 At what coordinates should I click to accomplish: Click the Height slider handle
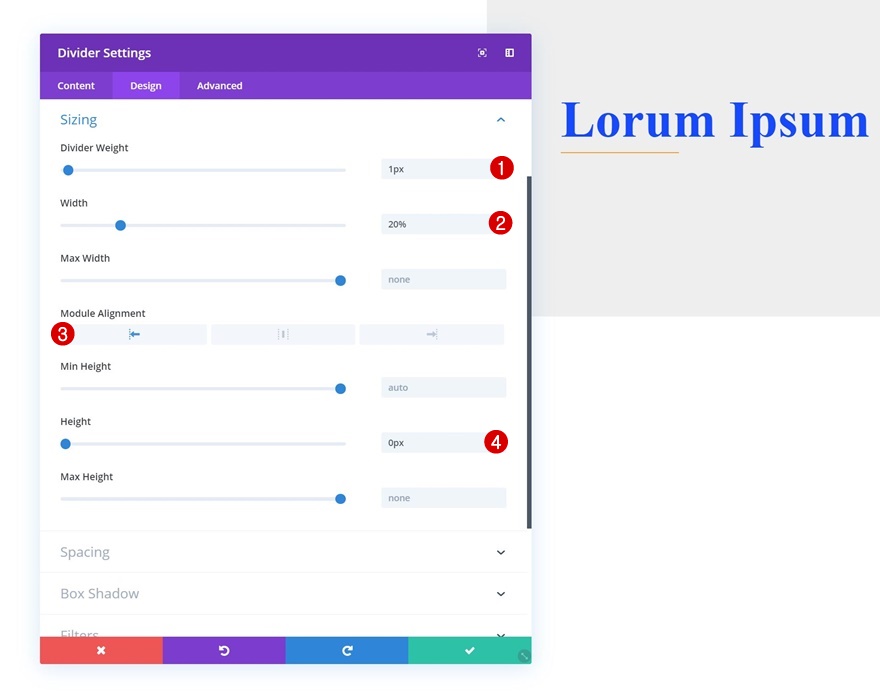coord(66,444)
